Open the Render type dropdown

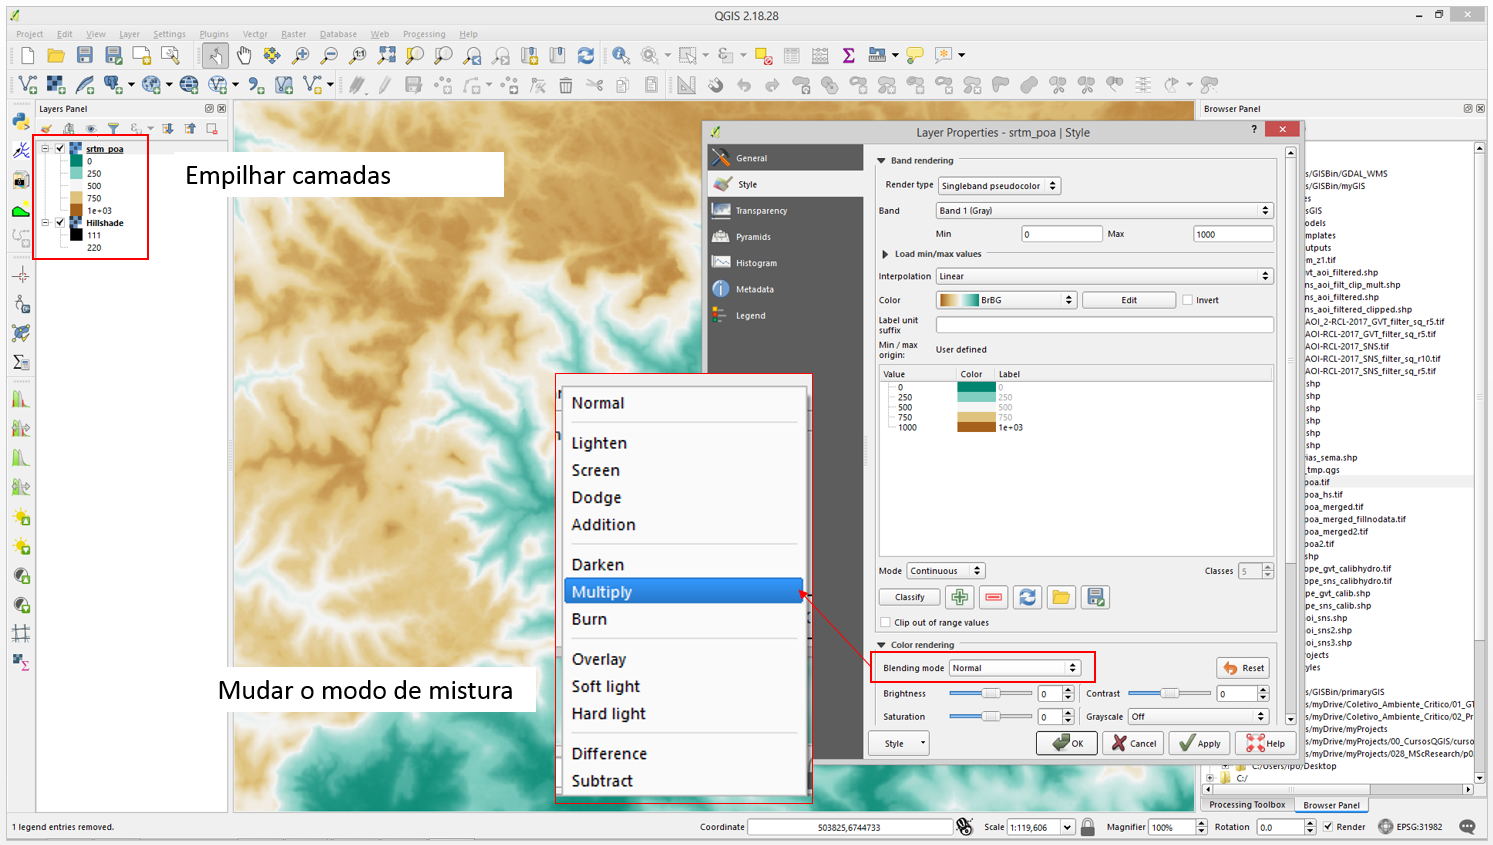point(998,186)
